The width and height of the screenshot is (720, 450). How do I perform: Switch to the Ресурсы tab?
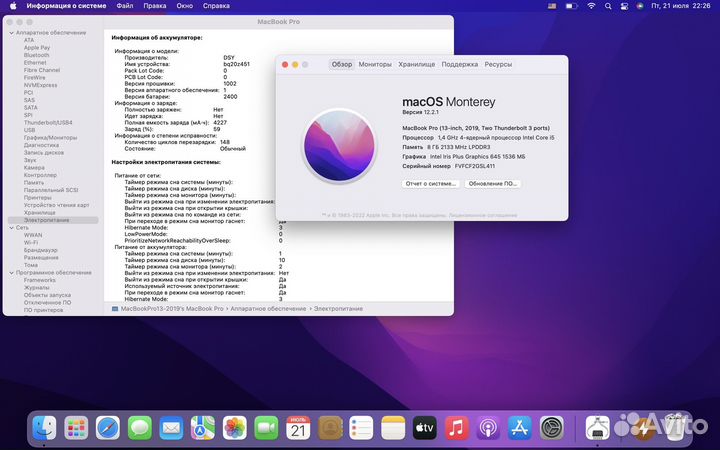[x=498, y=64]
